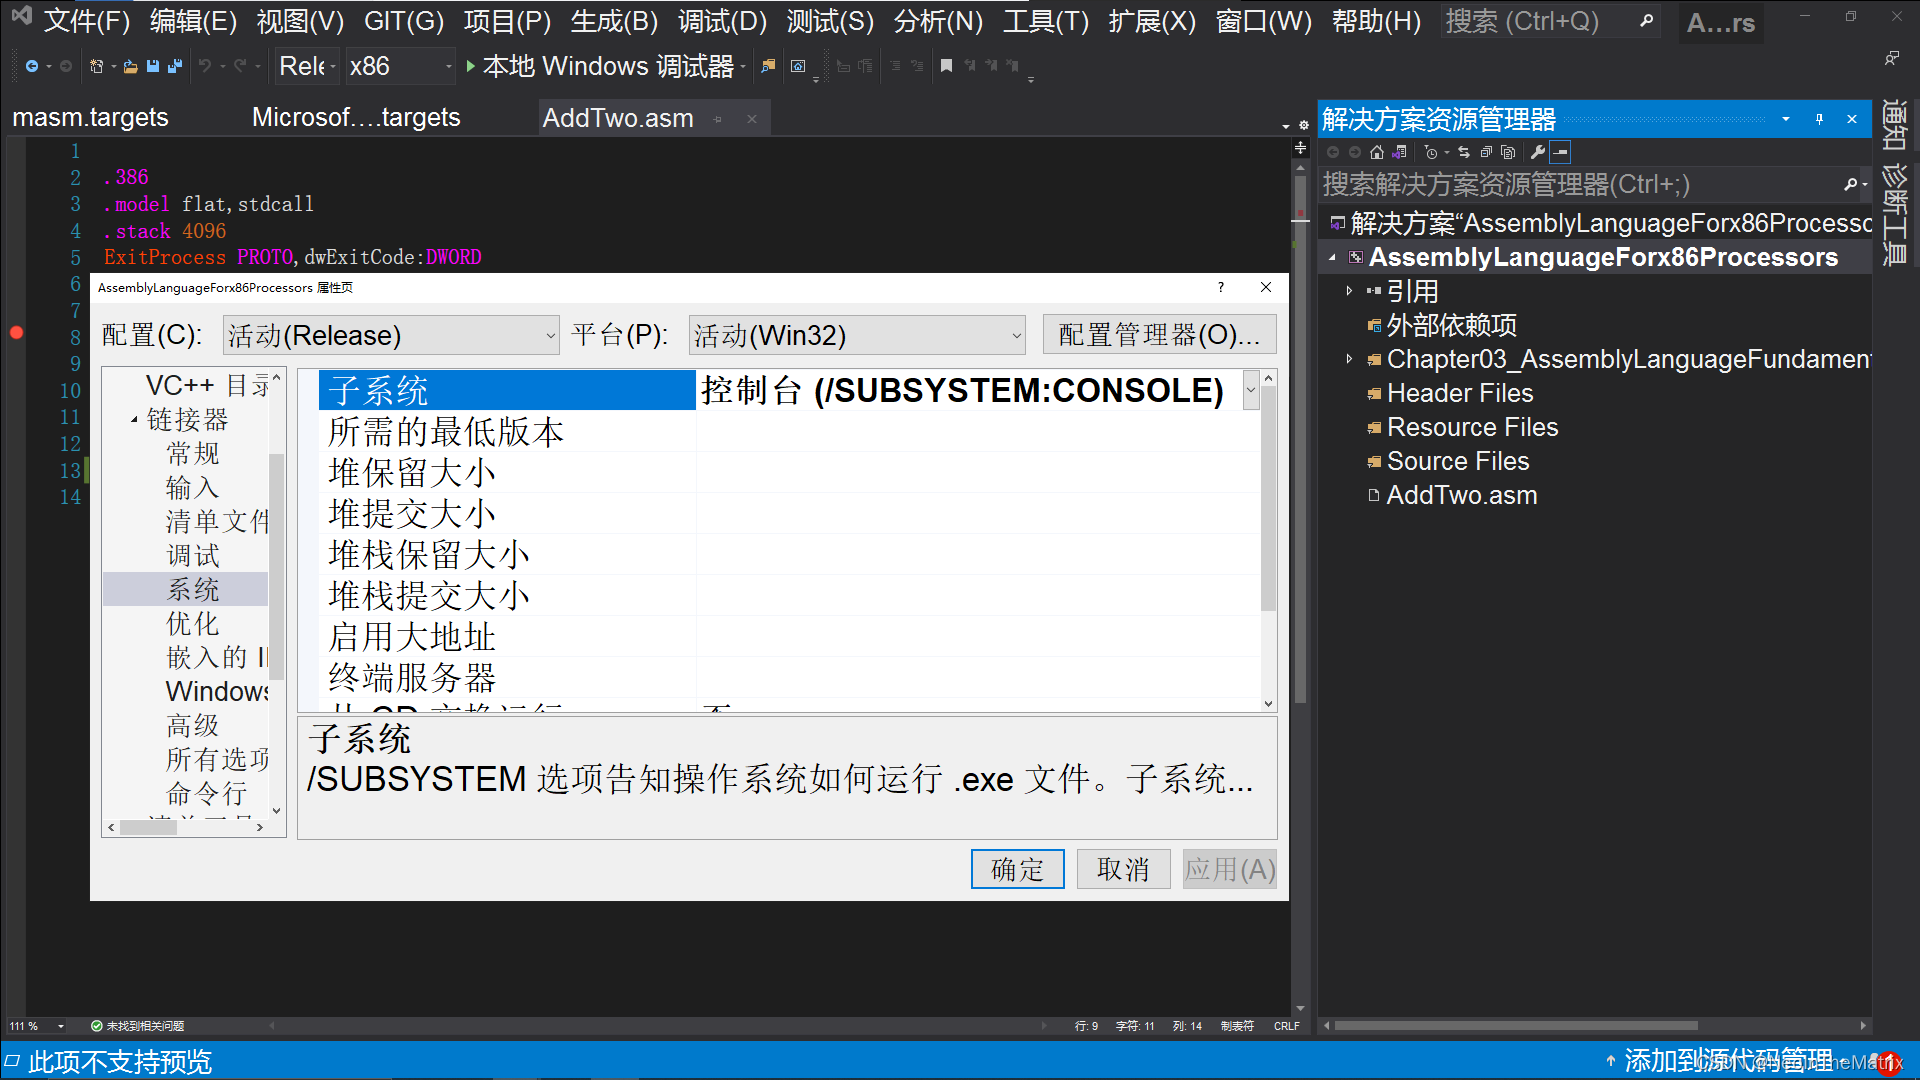
Task: Expand Chapter03_AssemblyLanguageFundamentals folder
Action: click(1349, 359)
